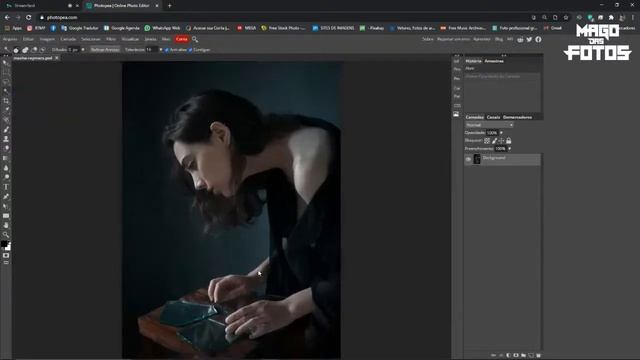Choose intersect selection mode icon
The image size is (640, 360).
tap(42, 50)
